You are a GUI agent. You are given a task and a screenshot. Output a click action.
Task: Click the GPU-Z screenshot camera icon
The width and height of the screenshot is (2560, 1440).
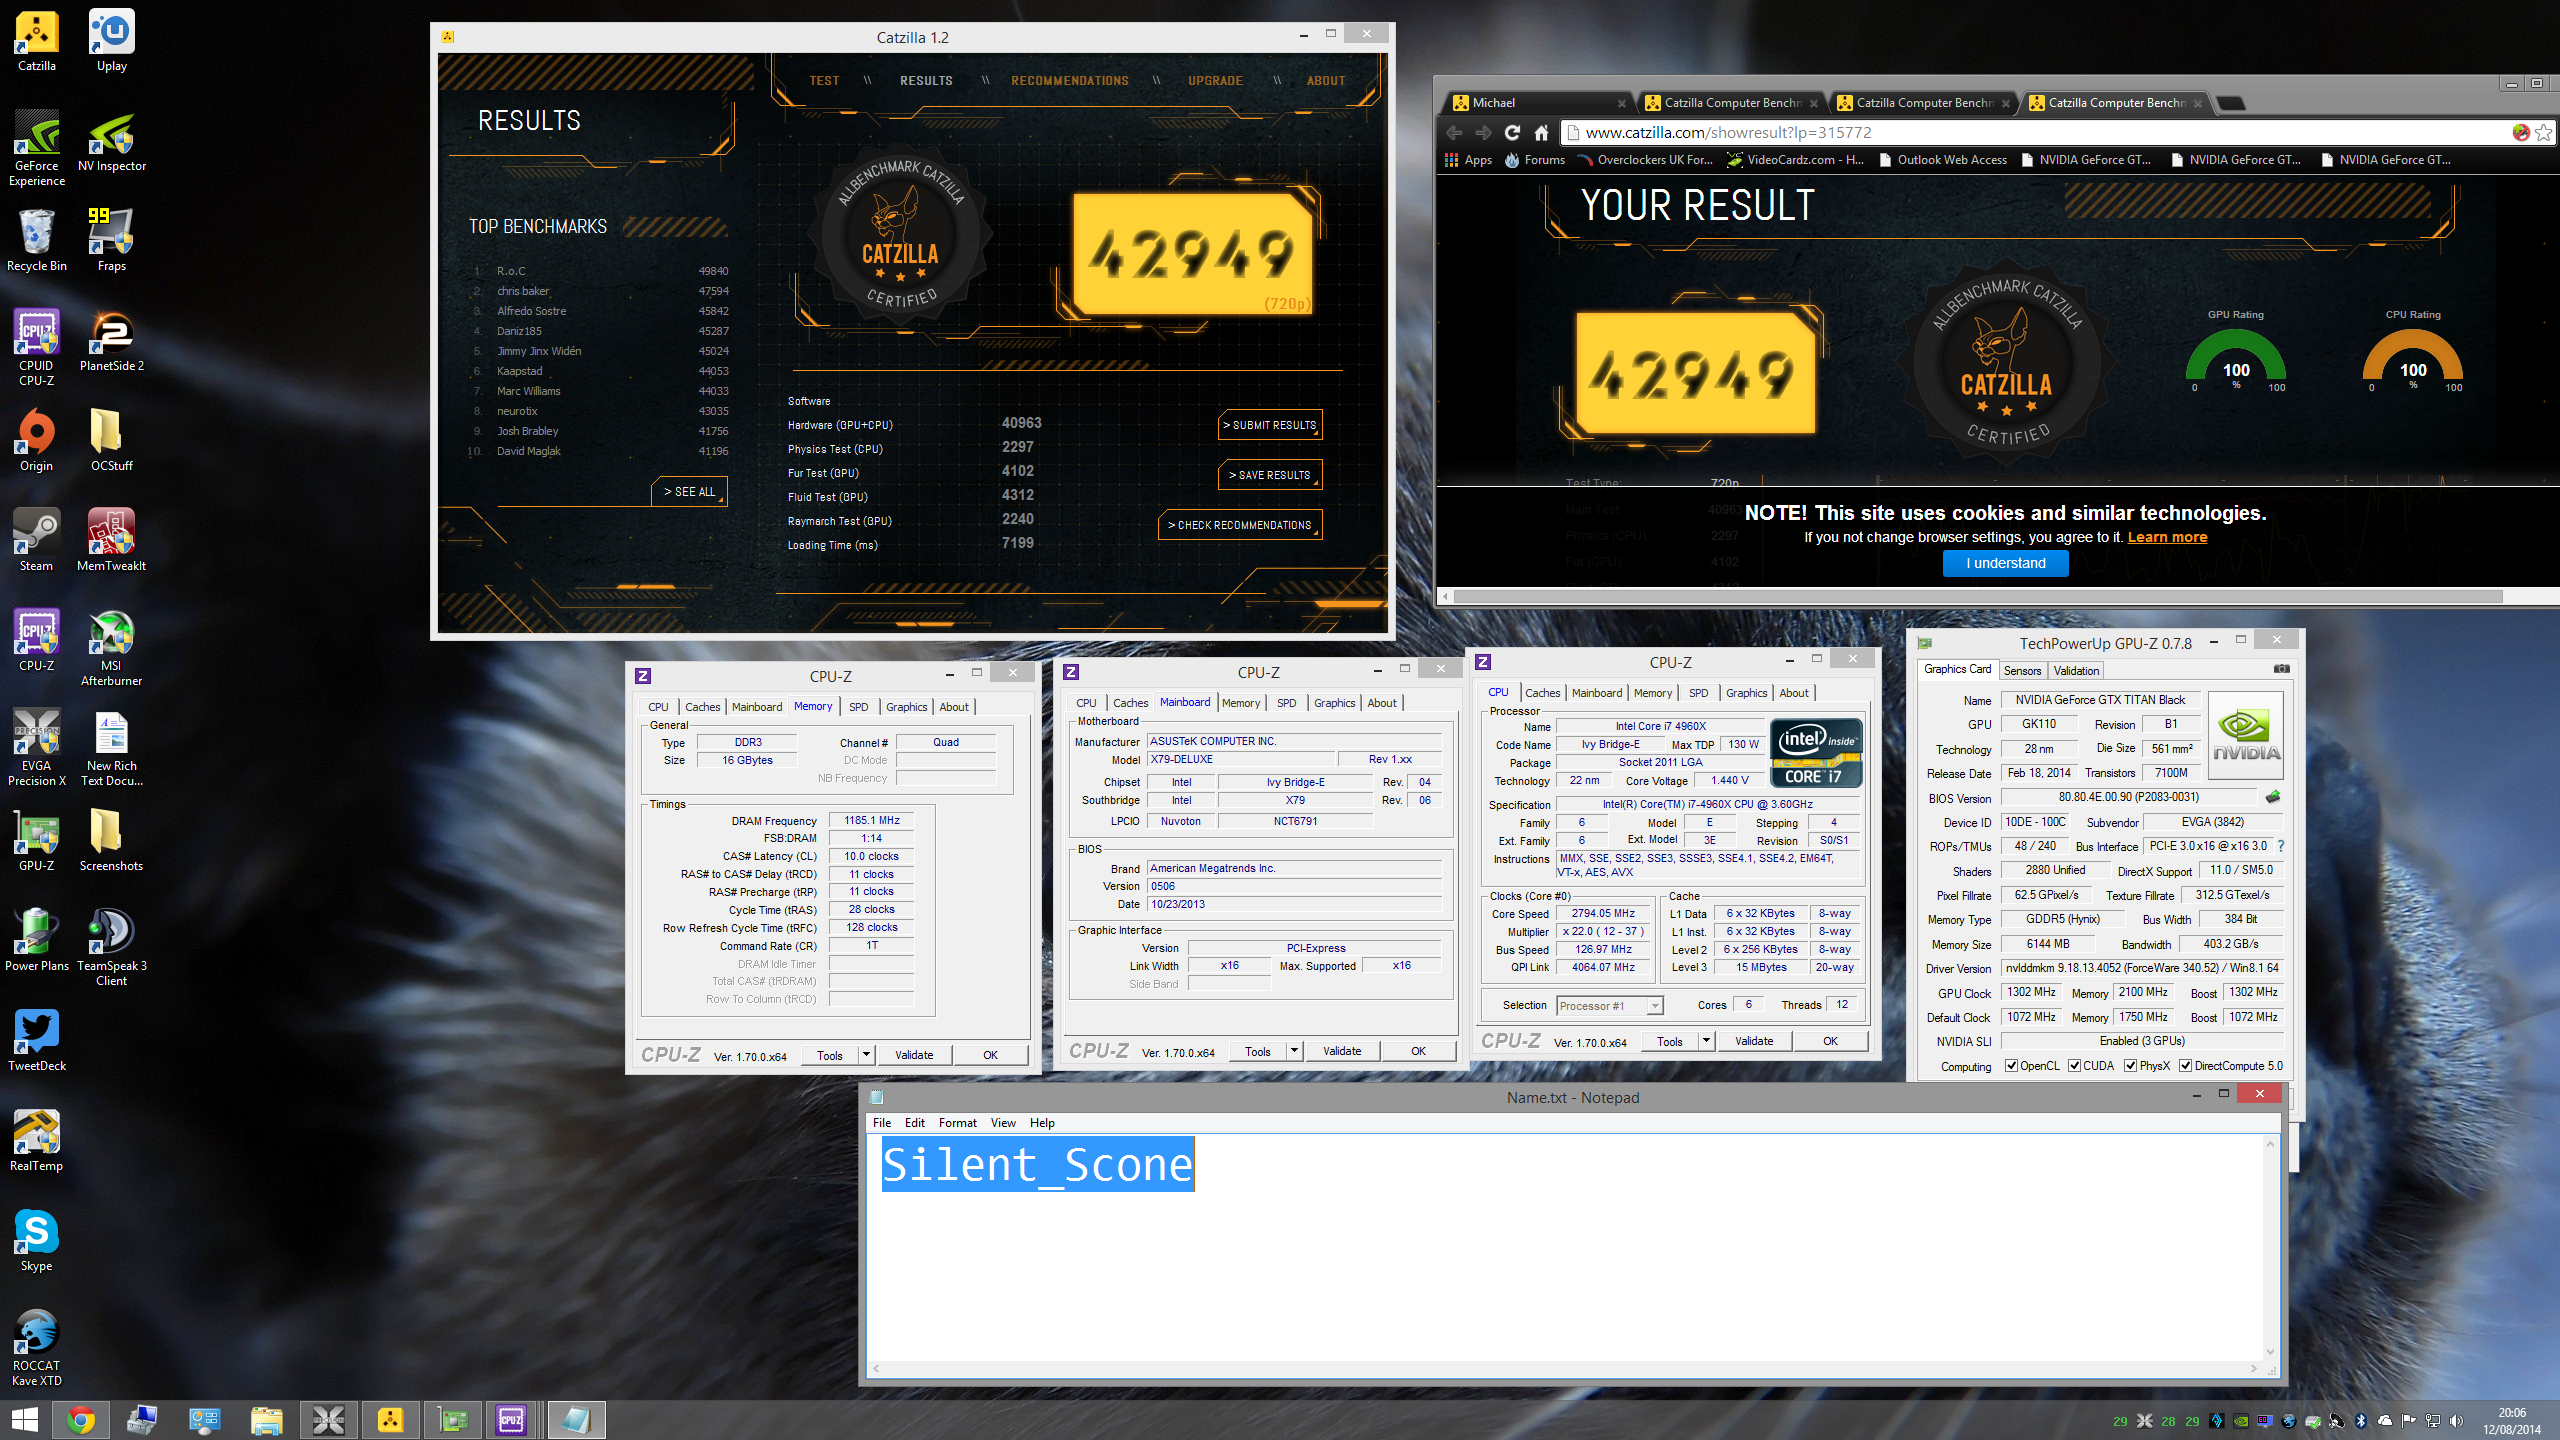[x=2281, y=669]
